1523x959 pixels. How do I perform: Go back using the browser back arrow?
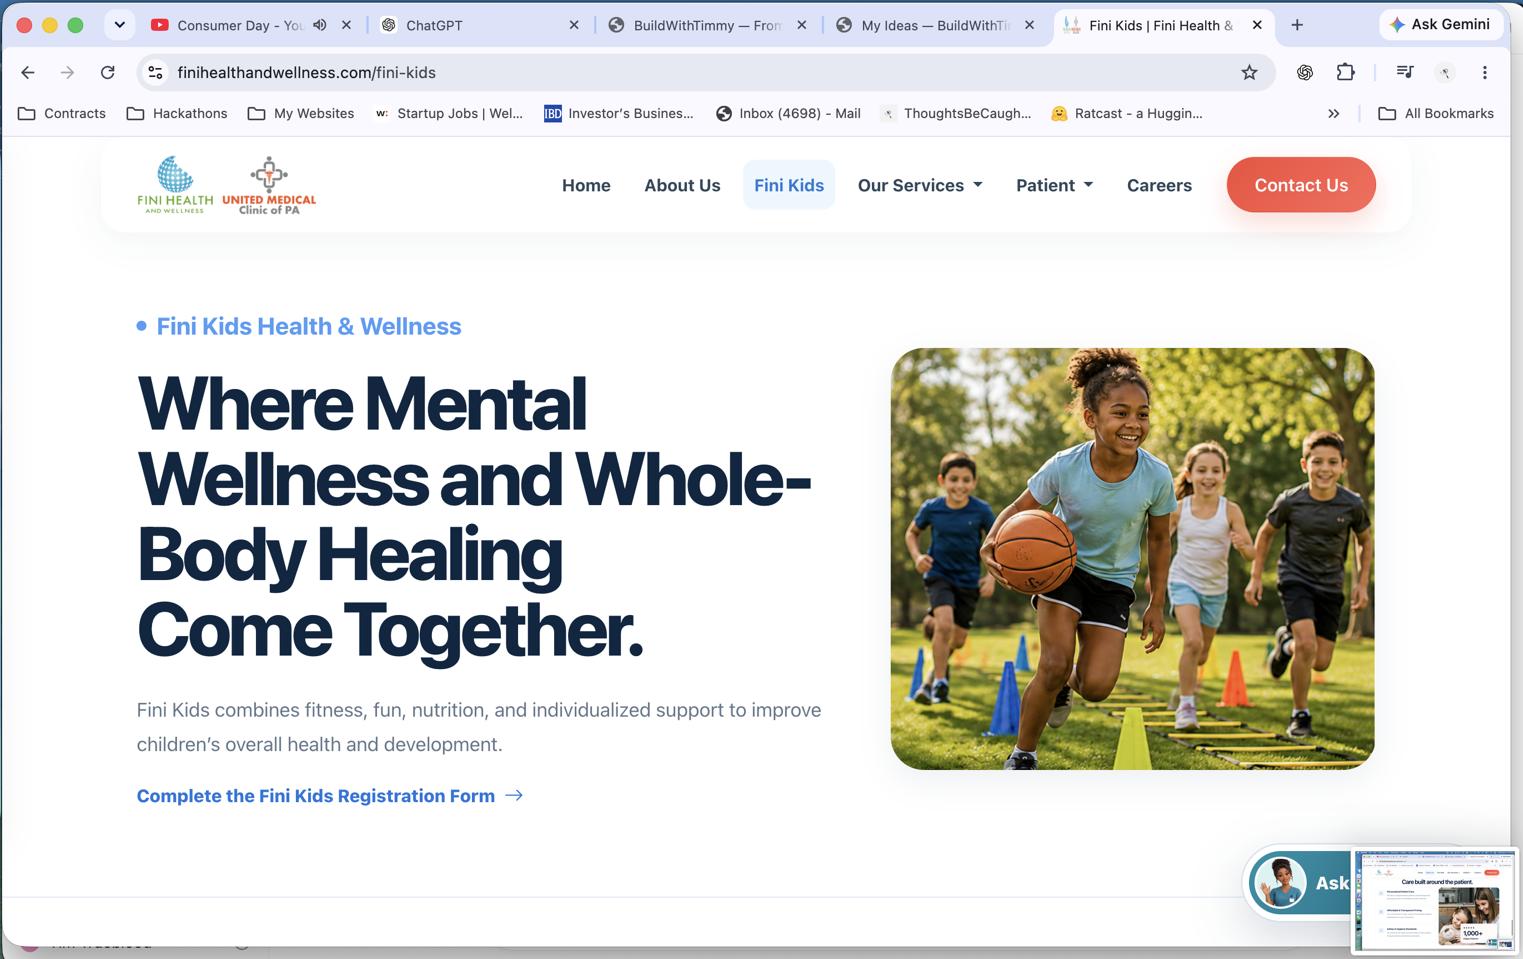point(28,72)
